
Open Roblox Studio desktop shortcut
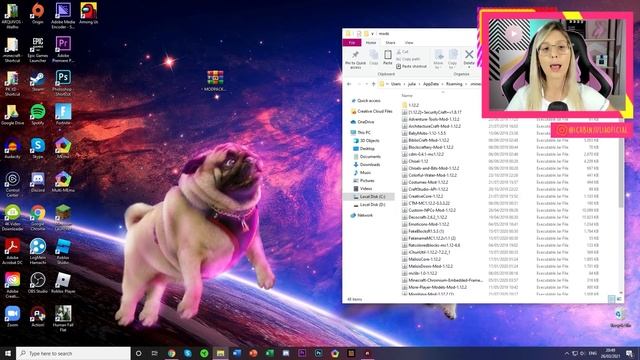point(63,251)
